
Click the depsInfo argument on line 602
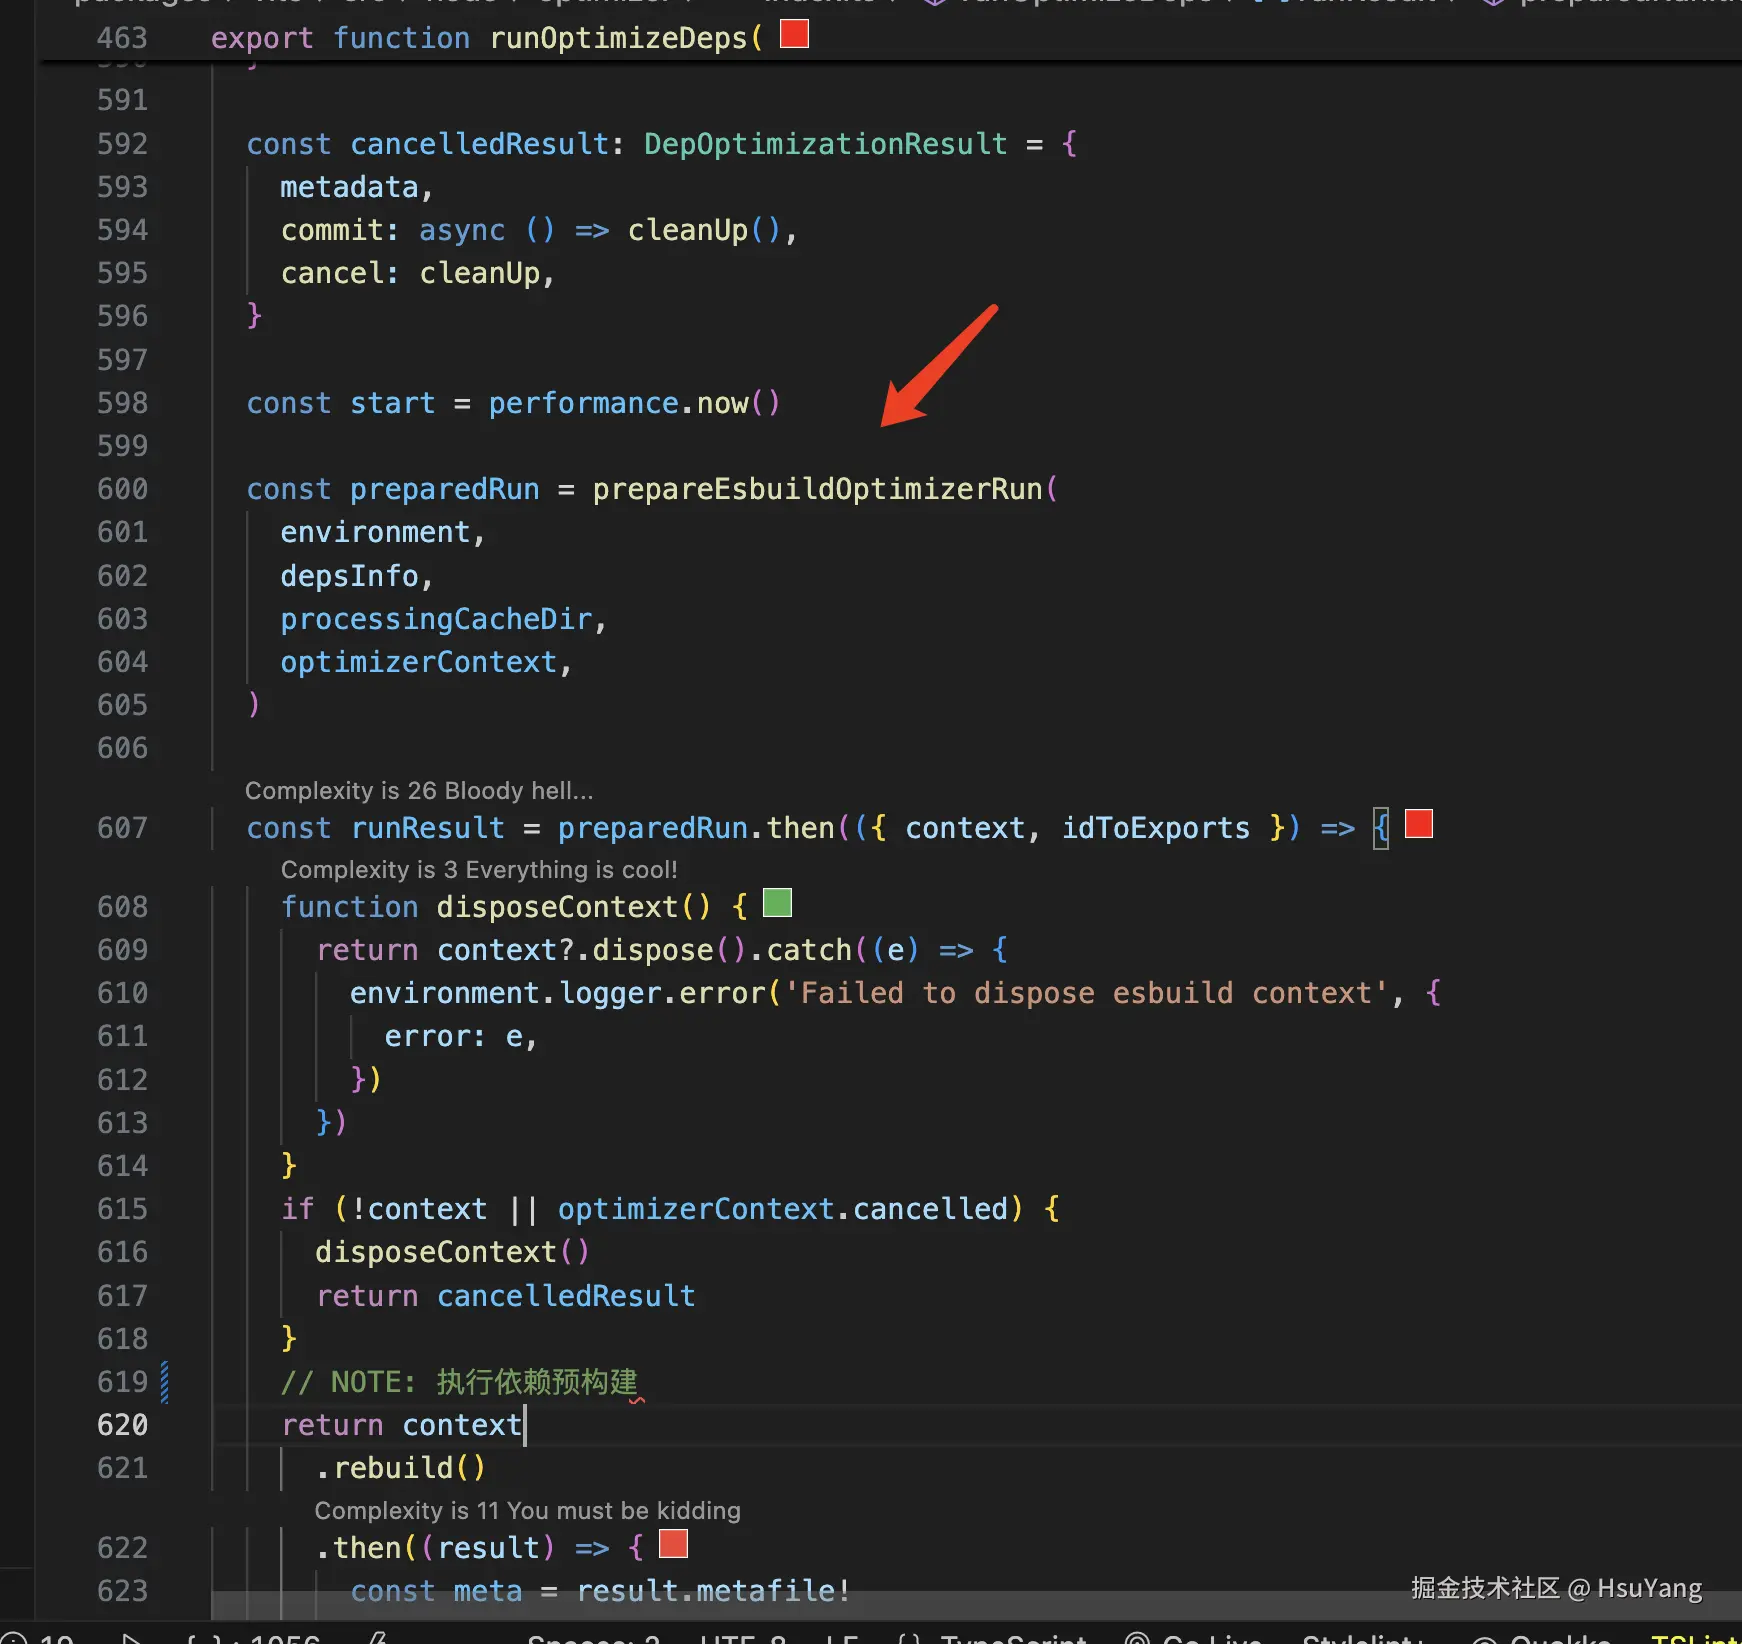click(349, 576)
